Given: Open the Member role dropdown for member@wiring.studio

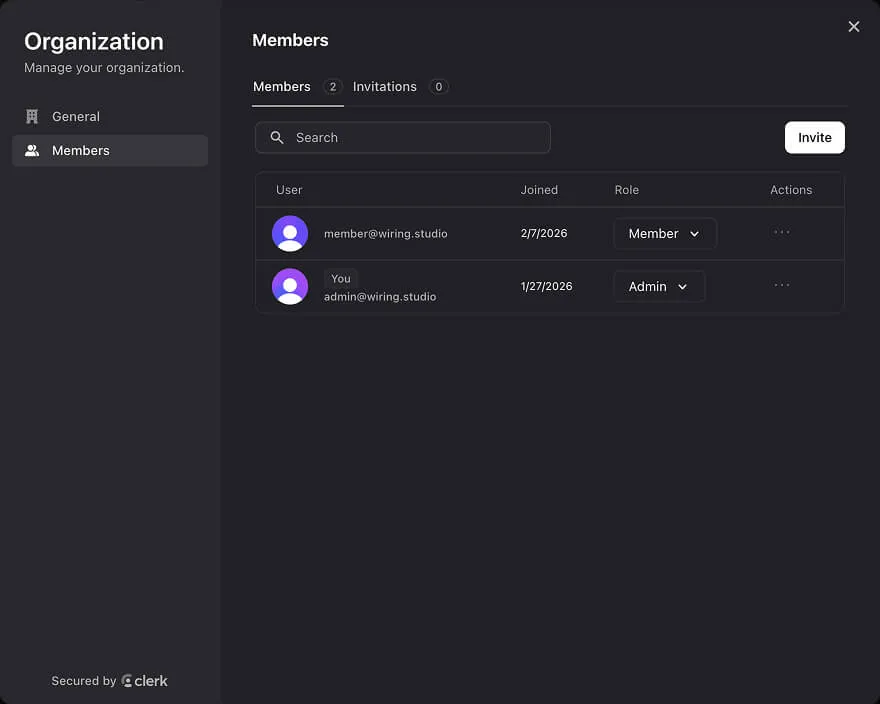Looking at the screenshot, I should pyautogui.click(x=664, y=233).
